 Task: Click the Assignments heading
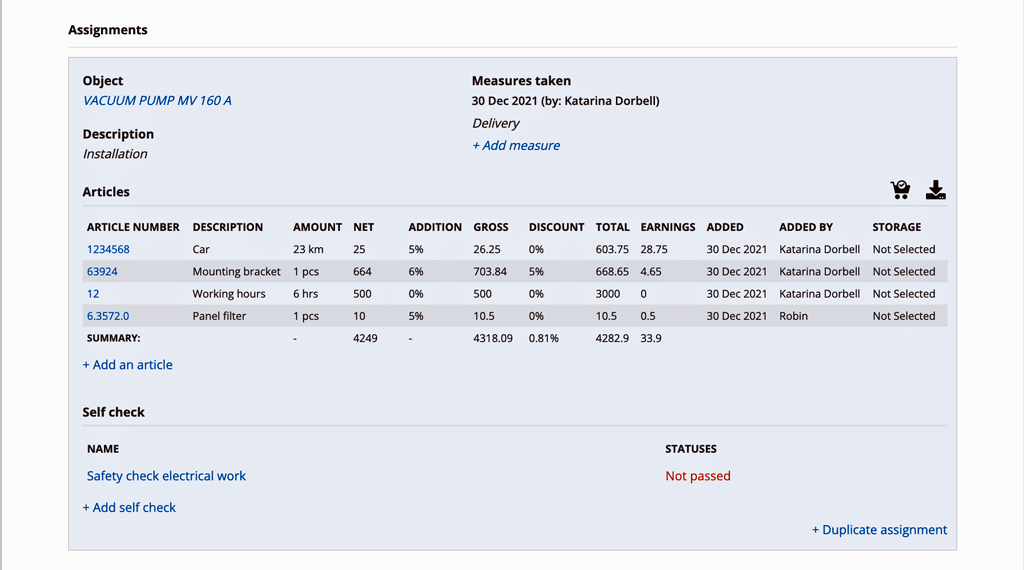click(x=108, y=30)
